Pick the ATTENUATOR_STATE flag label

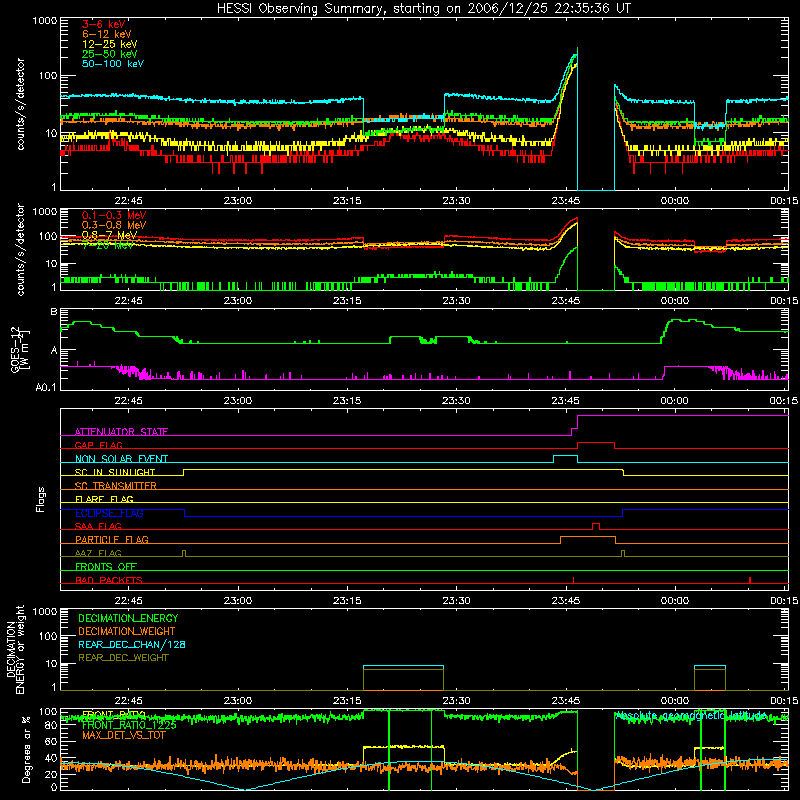point(121,432)
